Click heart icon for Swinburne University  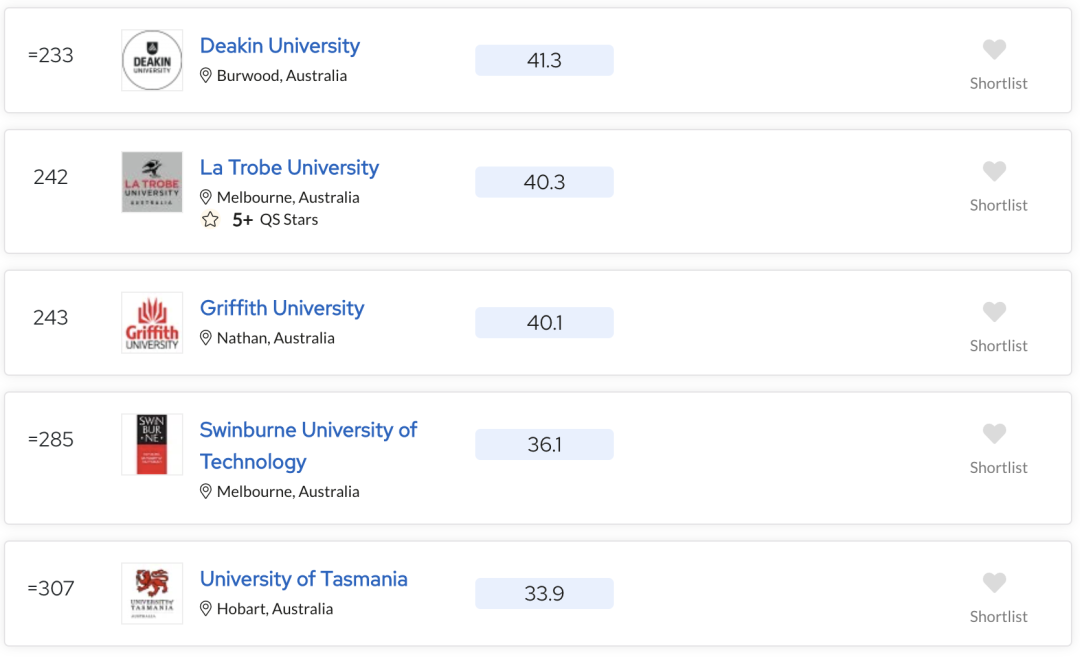(994, 434)
